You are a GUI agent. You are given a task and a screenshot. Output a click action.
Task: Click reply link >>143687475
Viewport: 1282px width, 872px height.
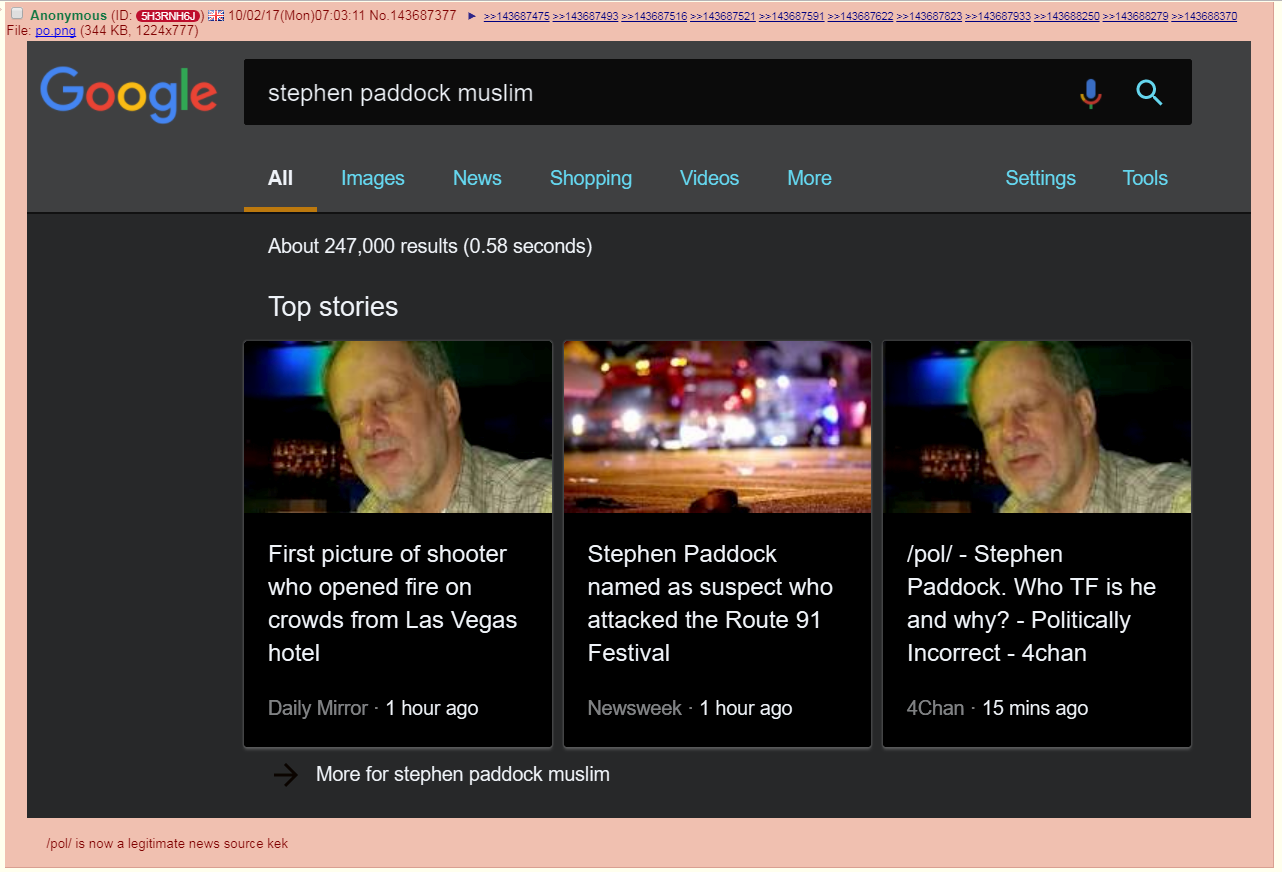coord(516,17)
